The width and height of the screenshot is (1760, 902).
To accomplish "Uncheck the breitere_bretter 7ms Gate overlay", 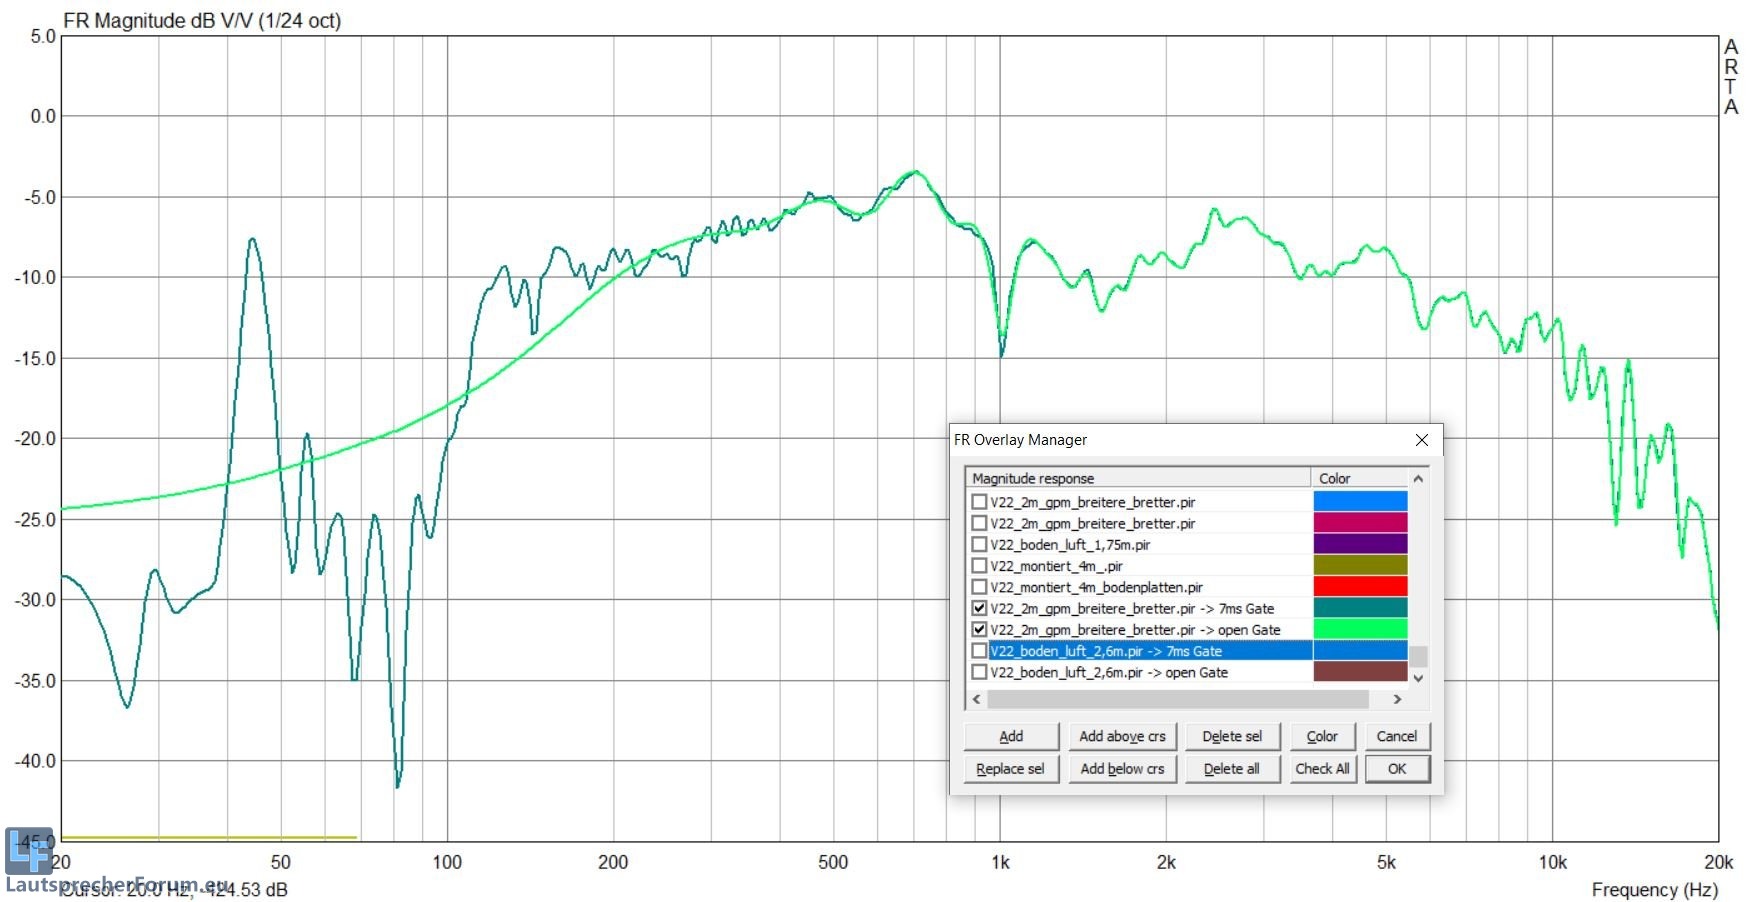I will (979, 608).
